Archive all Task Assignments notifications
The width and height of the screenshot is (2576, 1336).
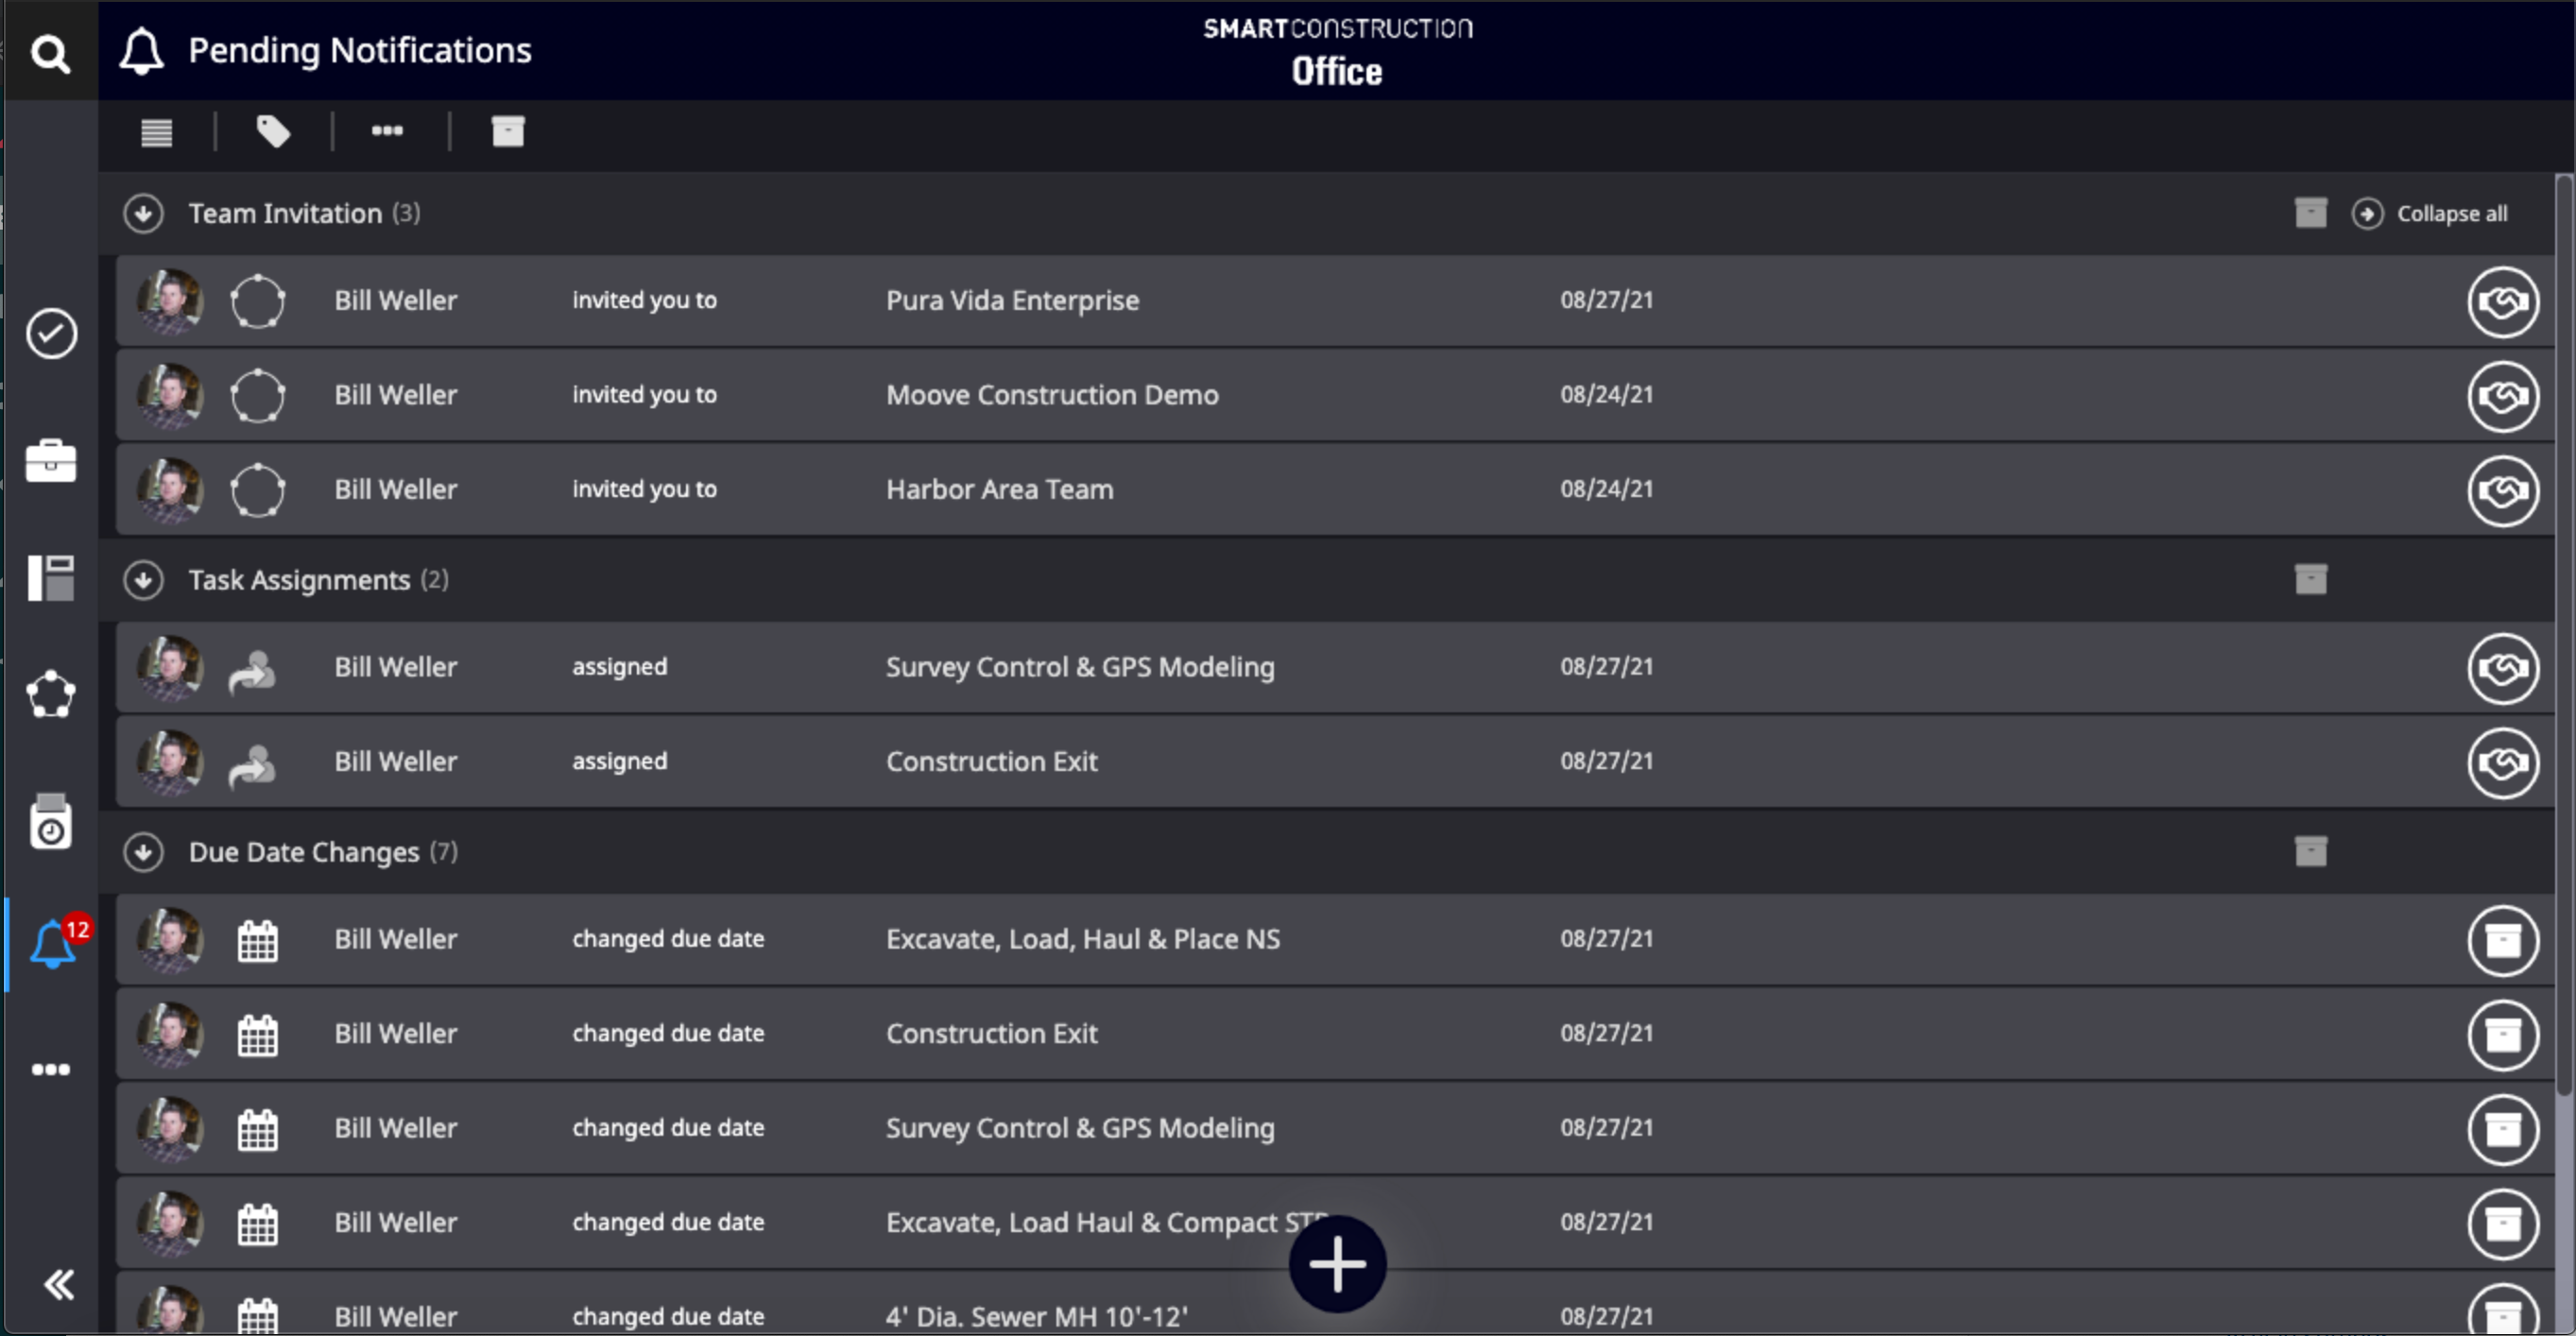(x=2310, y=579)
